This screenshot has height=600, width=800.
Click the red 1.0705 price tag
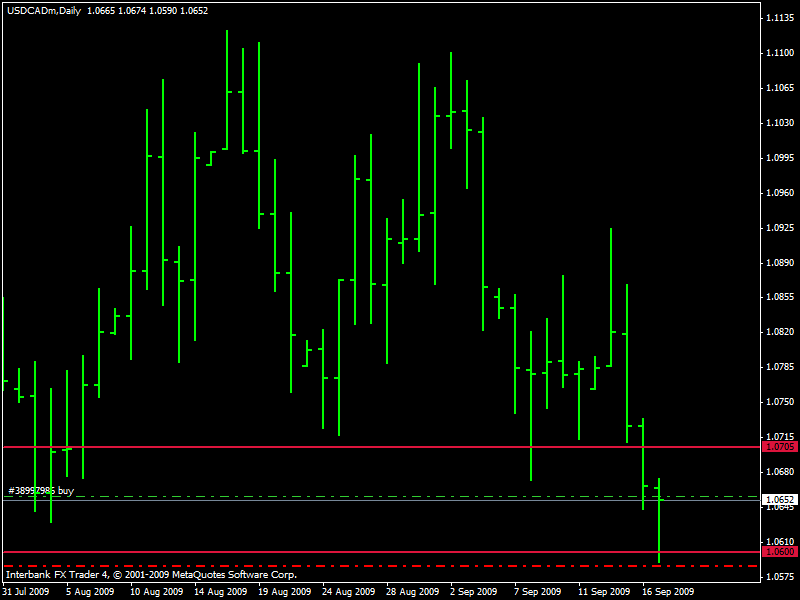coord(778,447)
